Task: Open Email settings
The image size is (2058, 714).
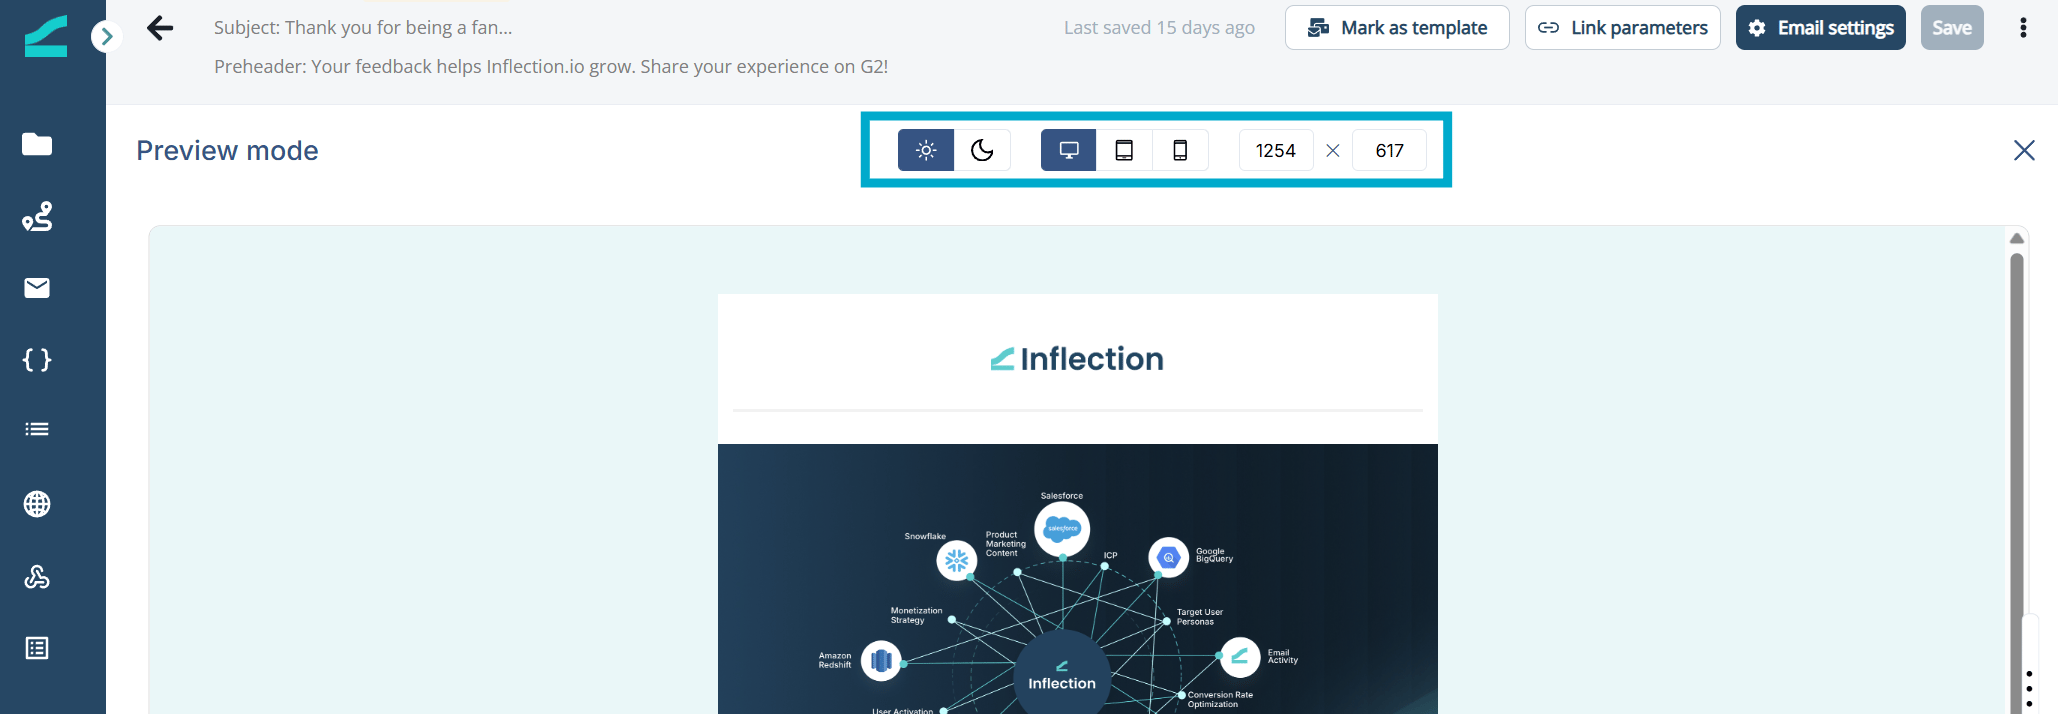Action: [1820, 28]
